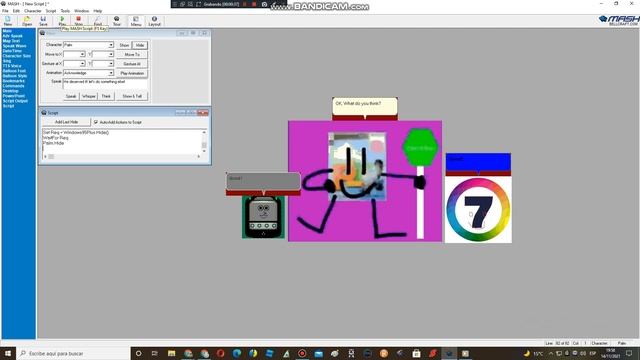Viewport: 640px width, 360px height.
Task: Select Adv Speak in the sidebar
Action: coord(13,36)
